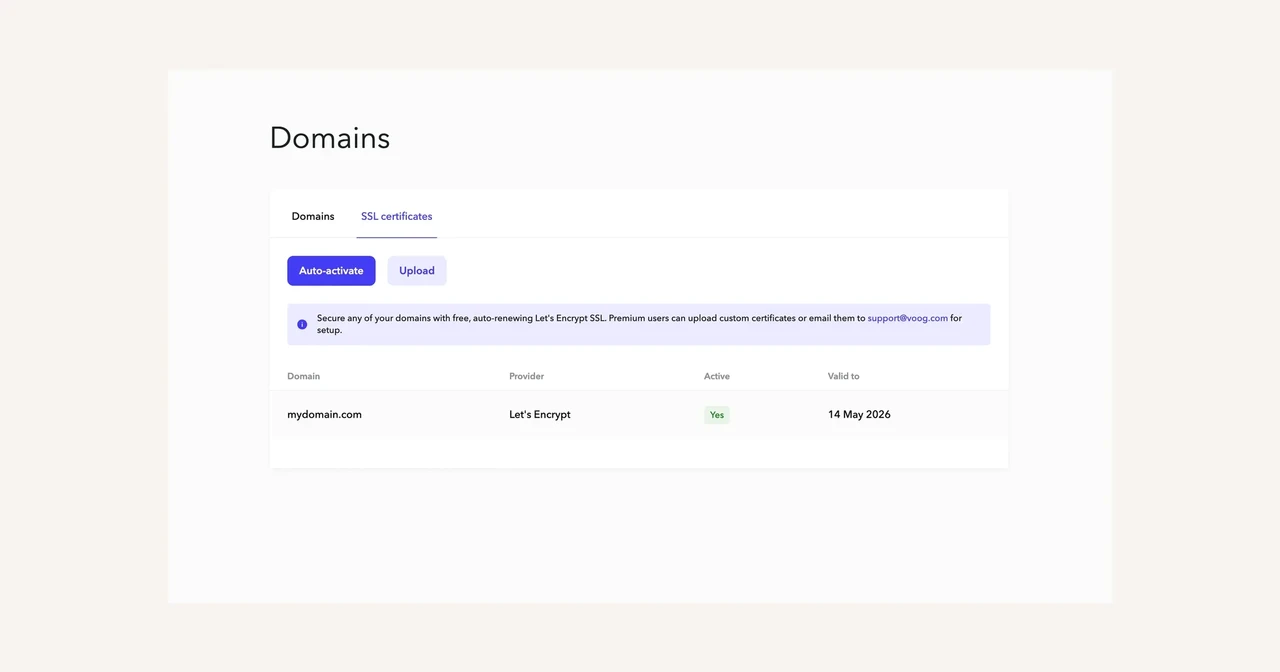Image resolution: width=1280 pixels, height=672 pixels.
Task: Switch to the Domains tab
Action: click(x=313, y=216)
